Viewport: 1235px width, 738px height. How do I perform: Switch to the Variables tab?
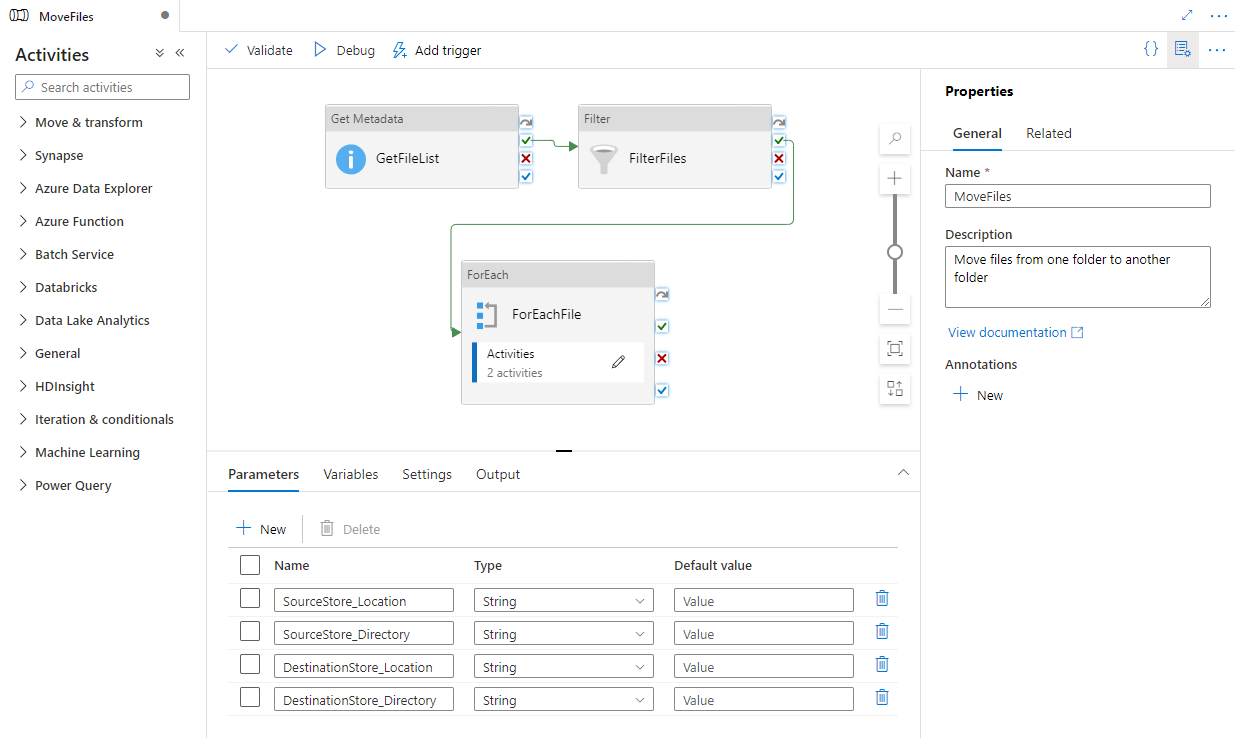point(350,474)
